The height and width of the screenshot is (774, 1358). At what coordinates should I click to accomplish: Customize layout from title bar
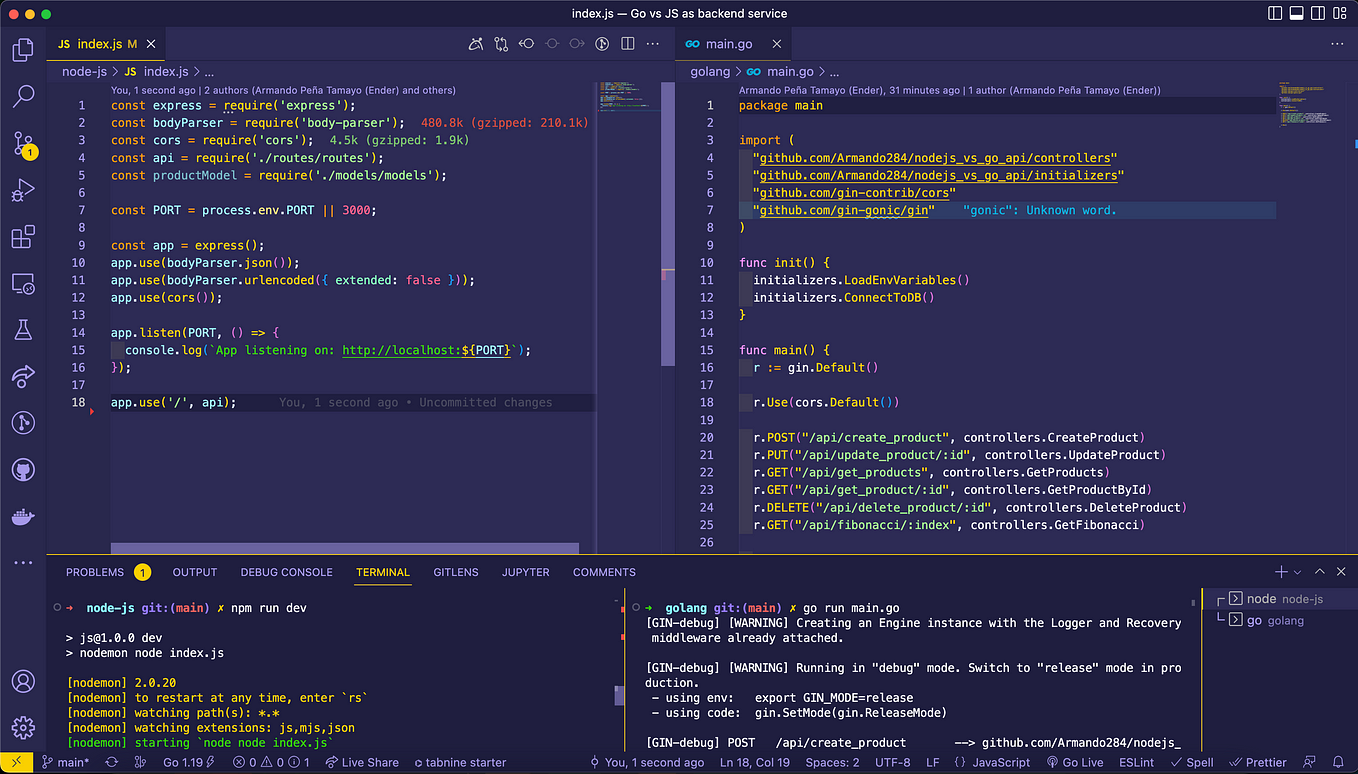[1340, 14]
